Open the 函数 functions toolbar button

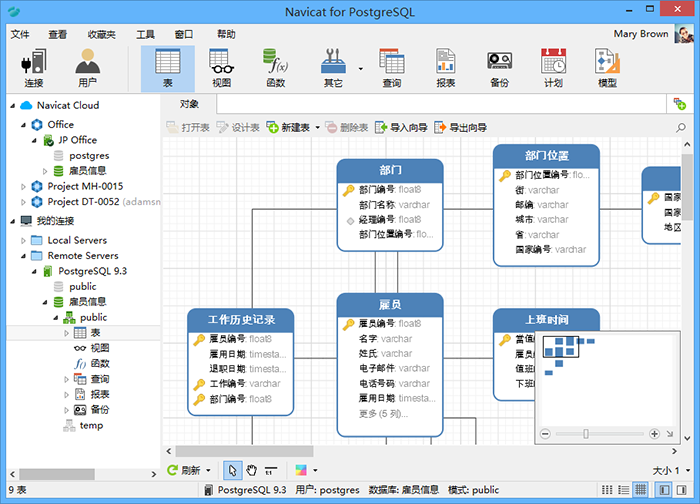pos(275,68)
